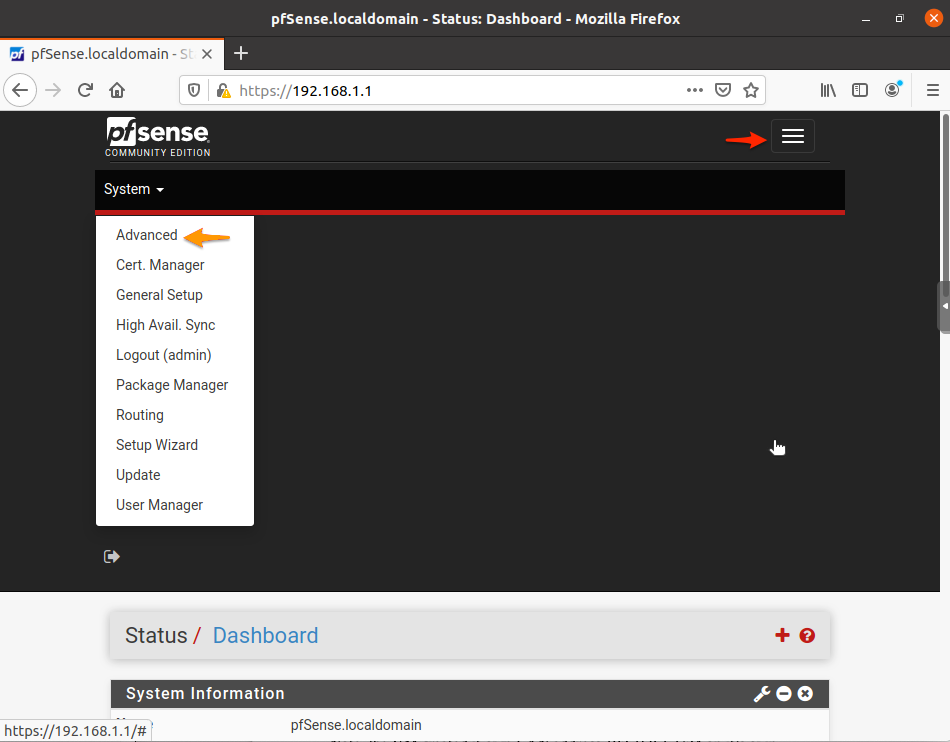Open dashboard help via the question mark icon
Viewport: 950px width, 742px height.
click(x=807, y=635)
